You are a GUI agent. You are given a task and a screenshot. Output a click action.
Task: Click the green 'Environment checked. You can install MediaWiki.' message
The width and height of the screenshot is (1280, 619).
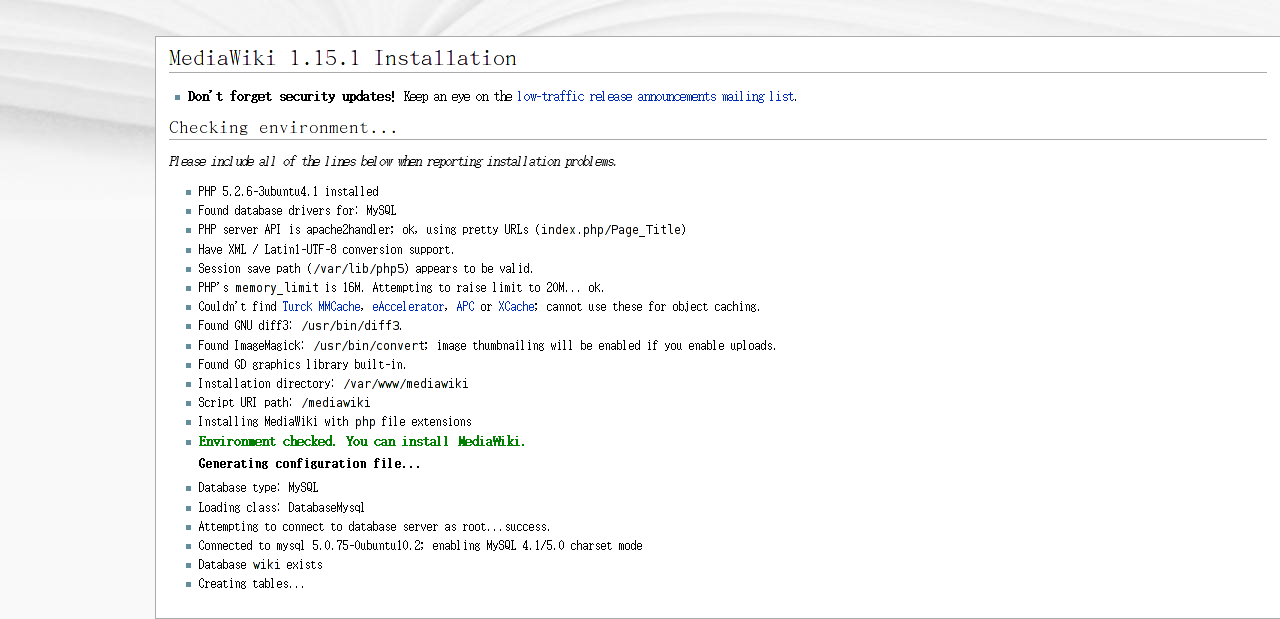(x=362, y=442)
